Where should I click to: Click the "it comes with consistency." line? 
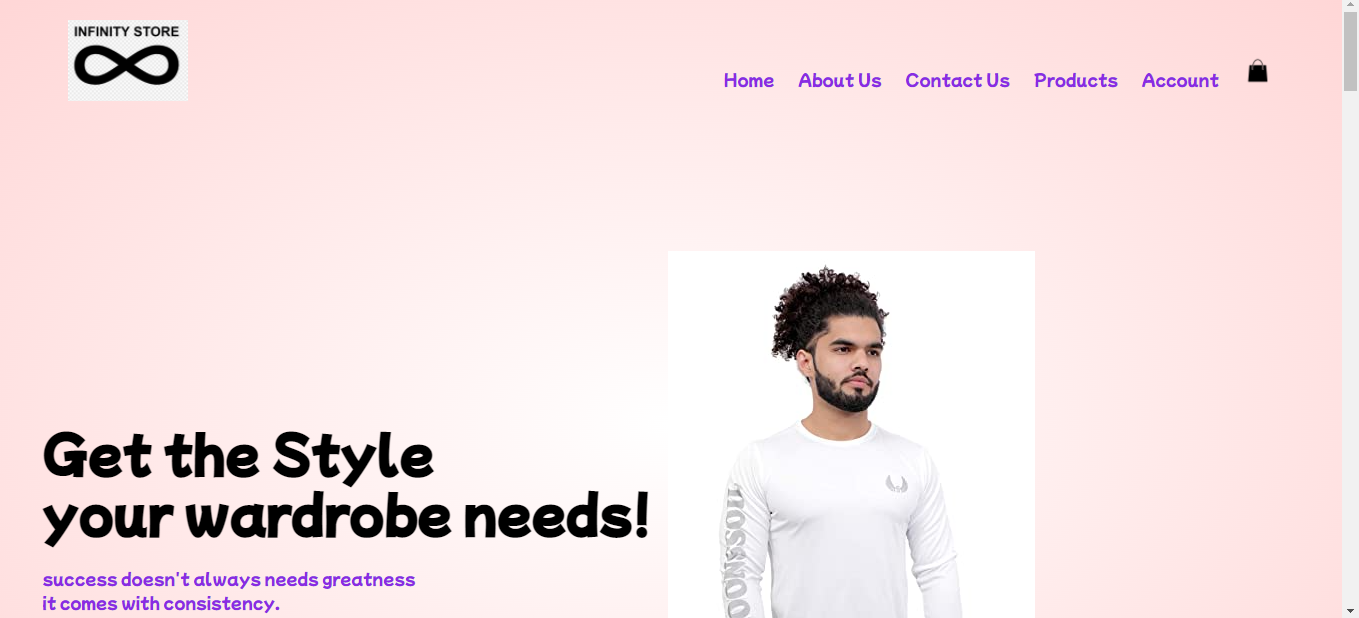pyautogui.click(x=161, y=604)
